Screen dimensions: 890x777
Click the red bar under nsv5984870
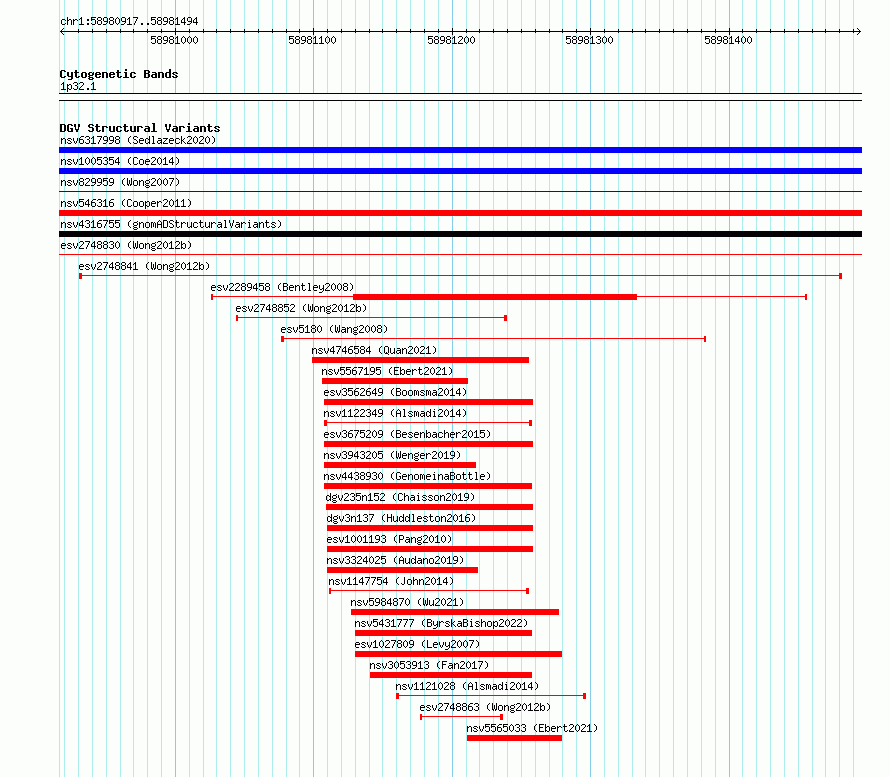pos(455,612)
